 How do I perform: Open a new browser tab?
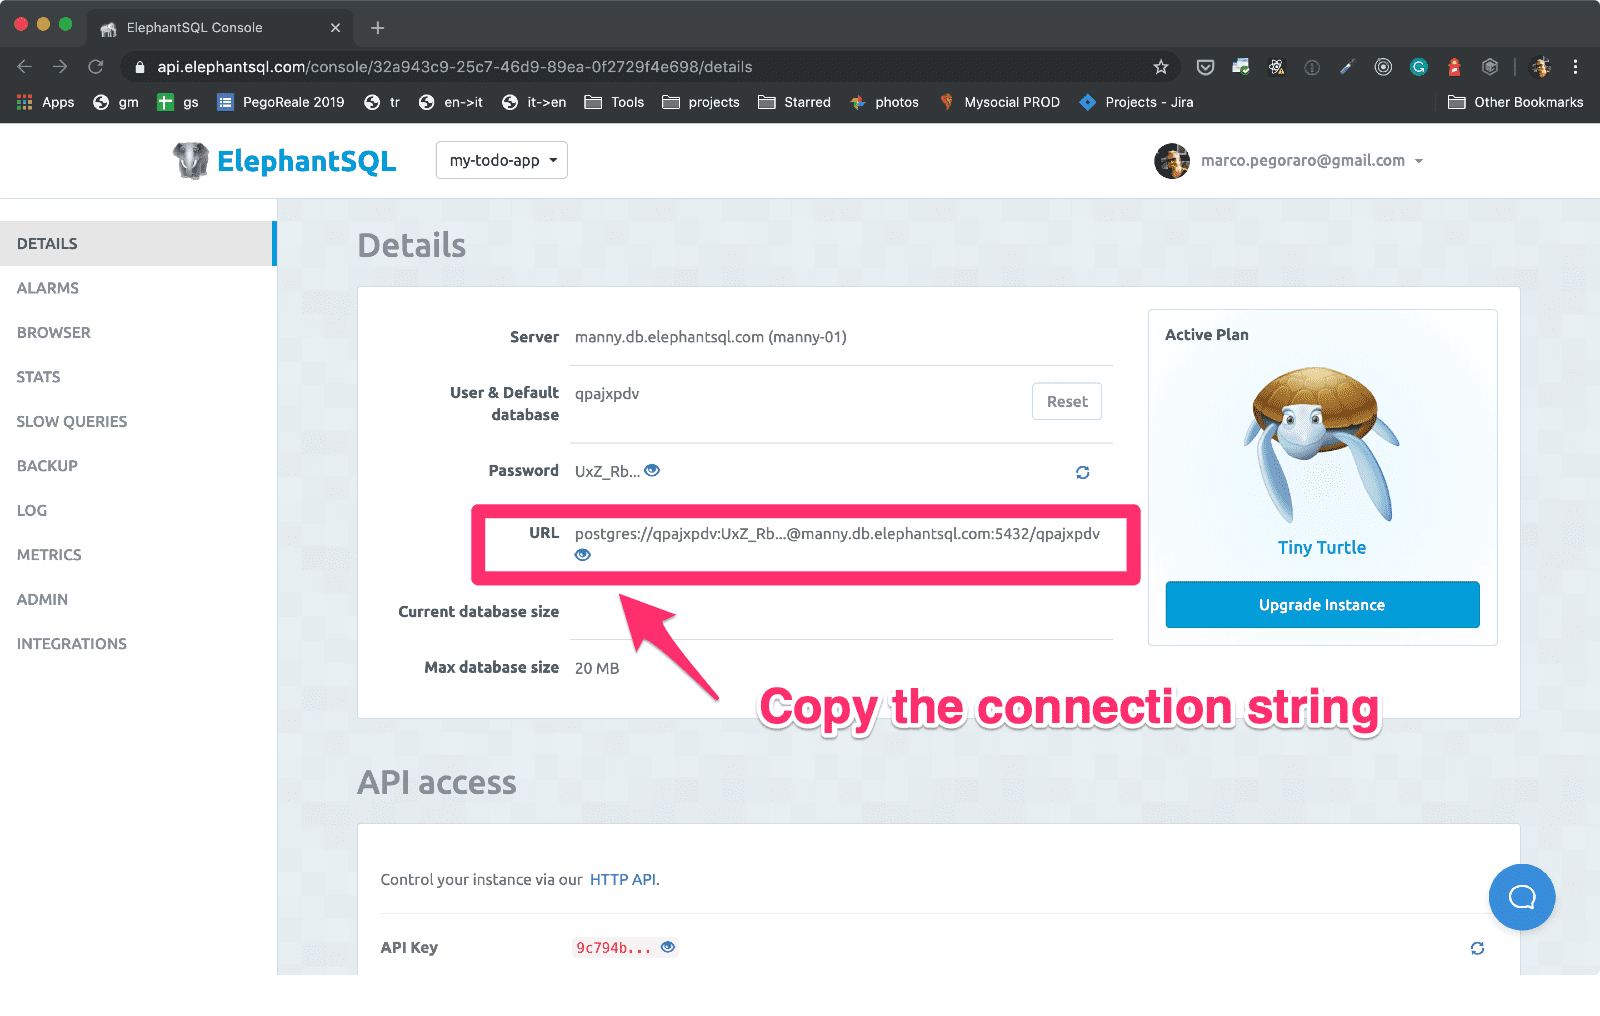378,28
